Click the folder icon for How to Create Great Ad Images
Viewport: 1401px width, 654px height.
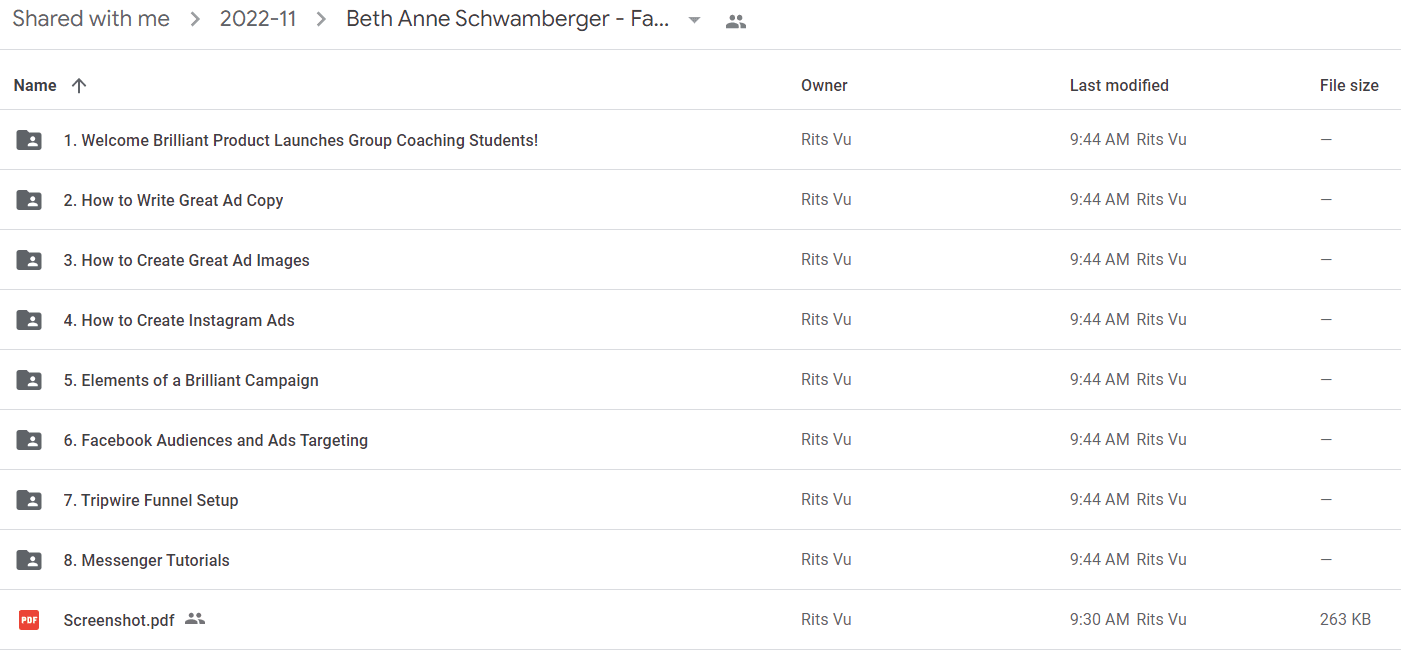coord(29,260)
